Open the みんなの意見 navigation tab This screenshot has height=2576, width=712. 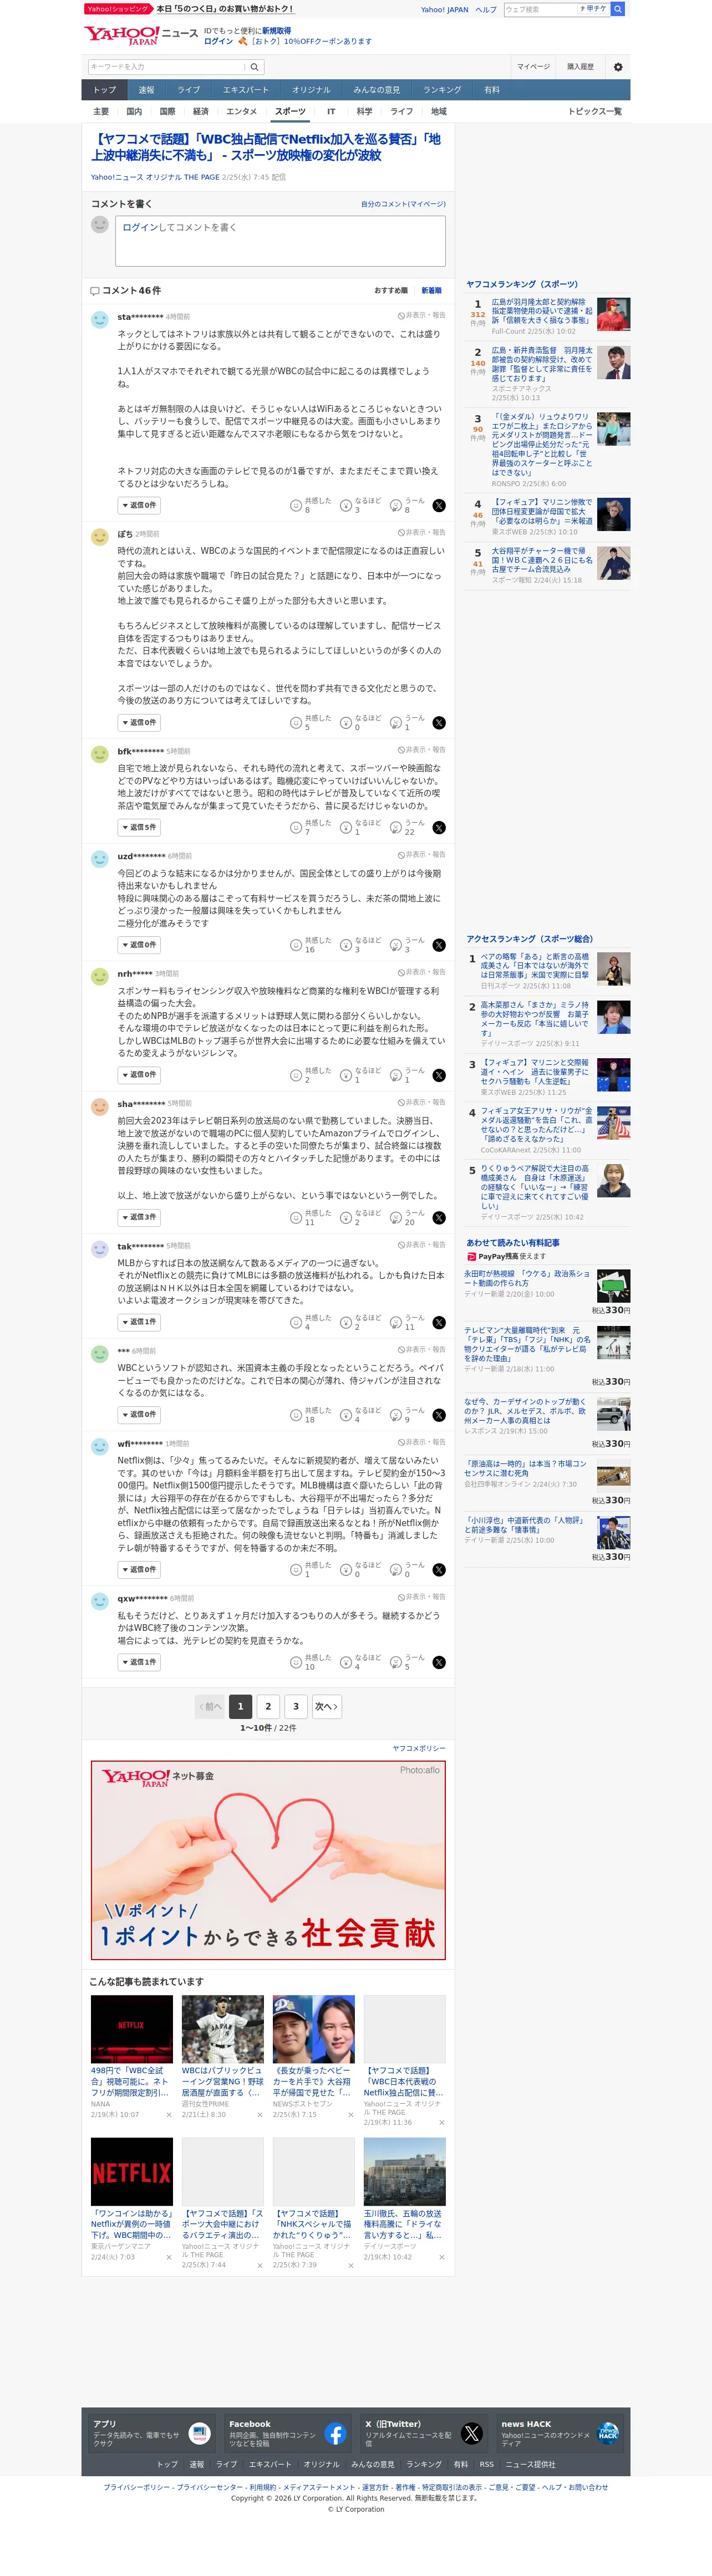pyautogui.click(x=377, y=90)
